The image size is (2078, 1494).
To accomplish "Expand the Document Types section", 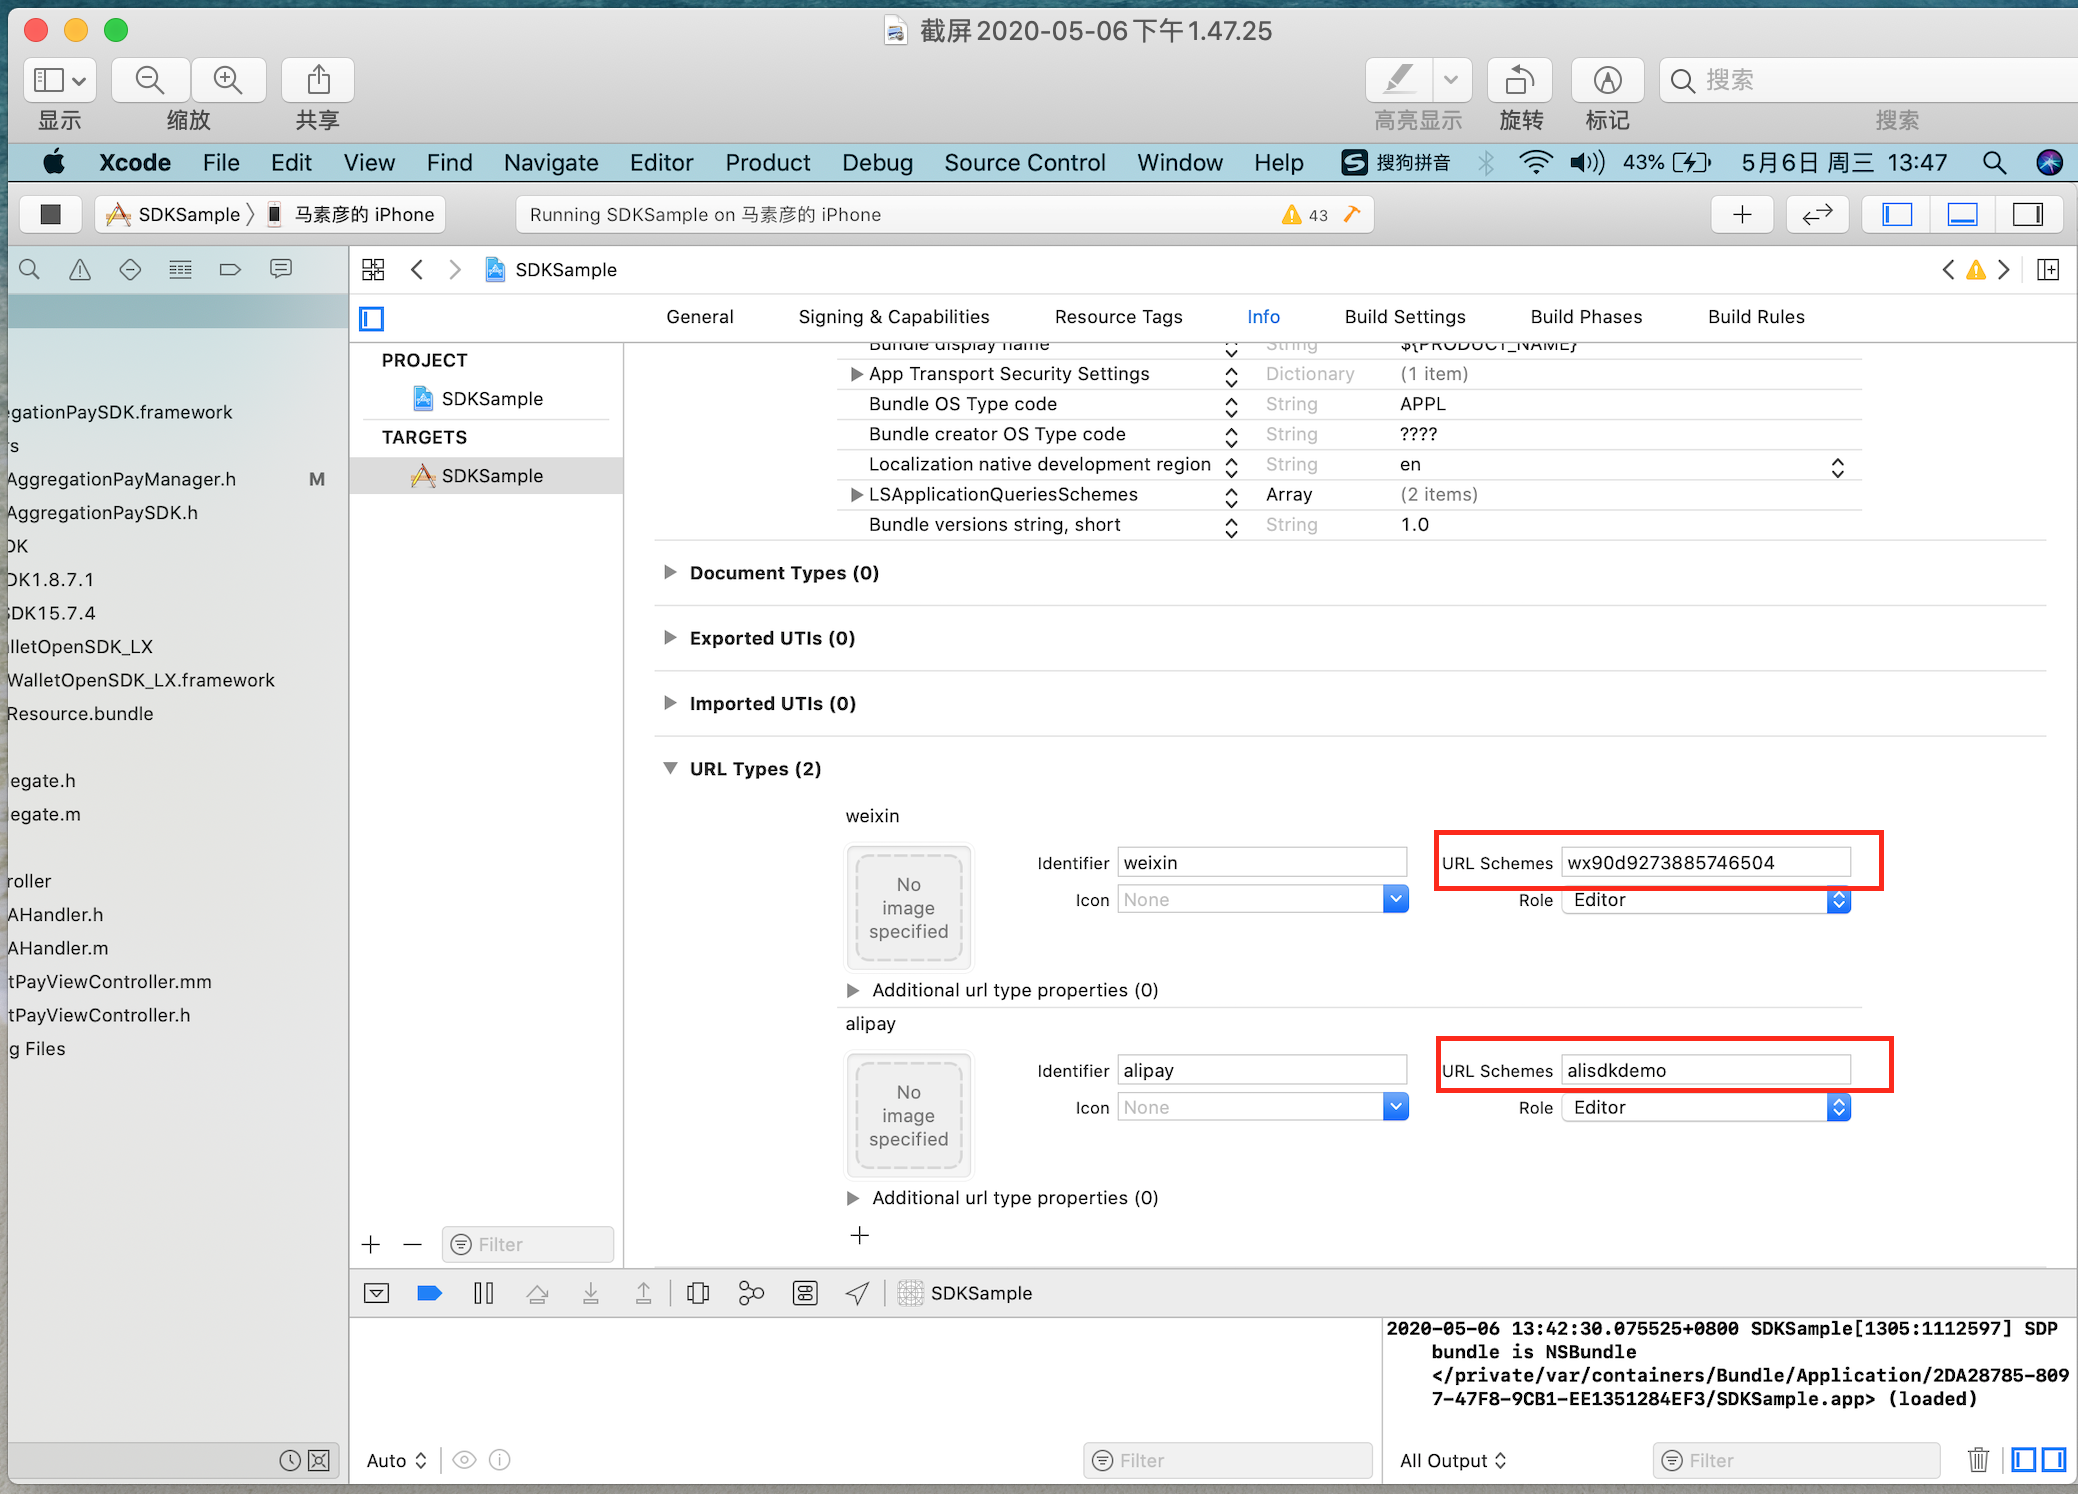I will pyautogui.click(x=671, y=573).
